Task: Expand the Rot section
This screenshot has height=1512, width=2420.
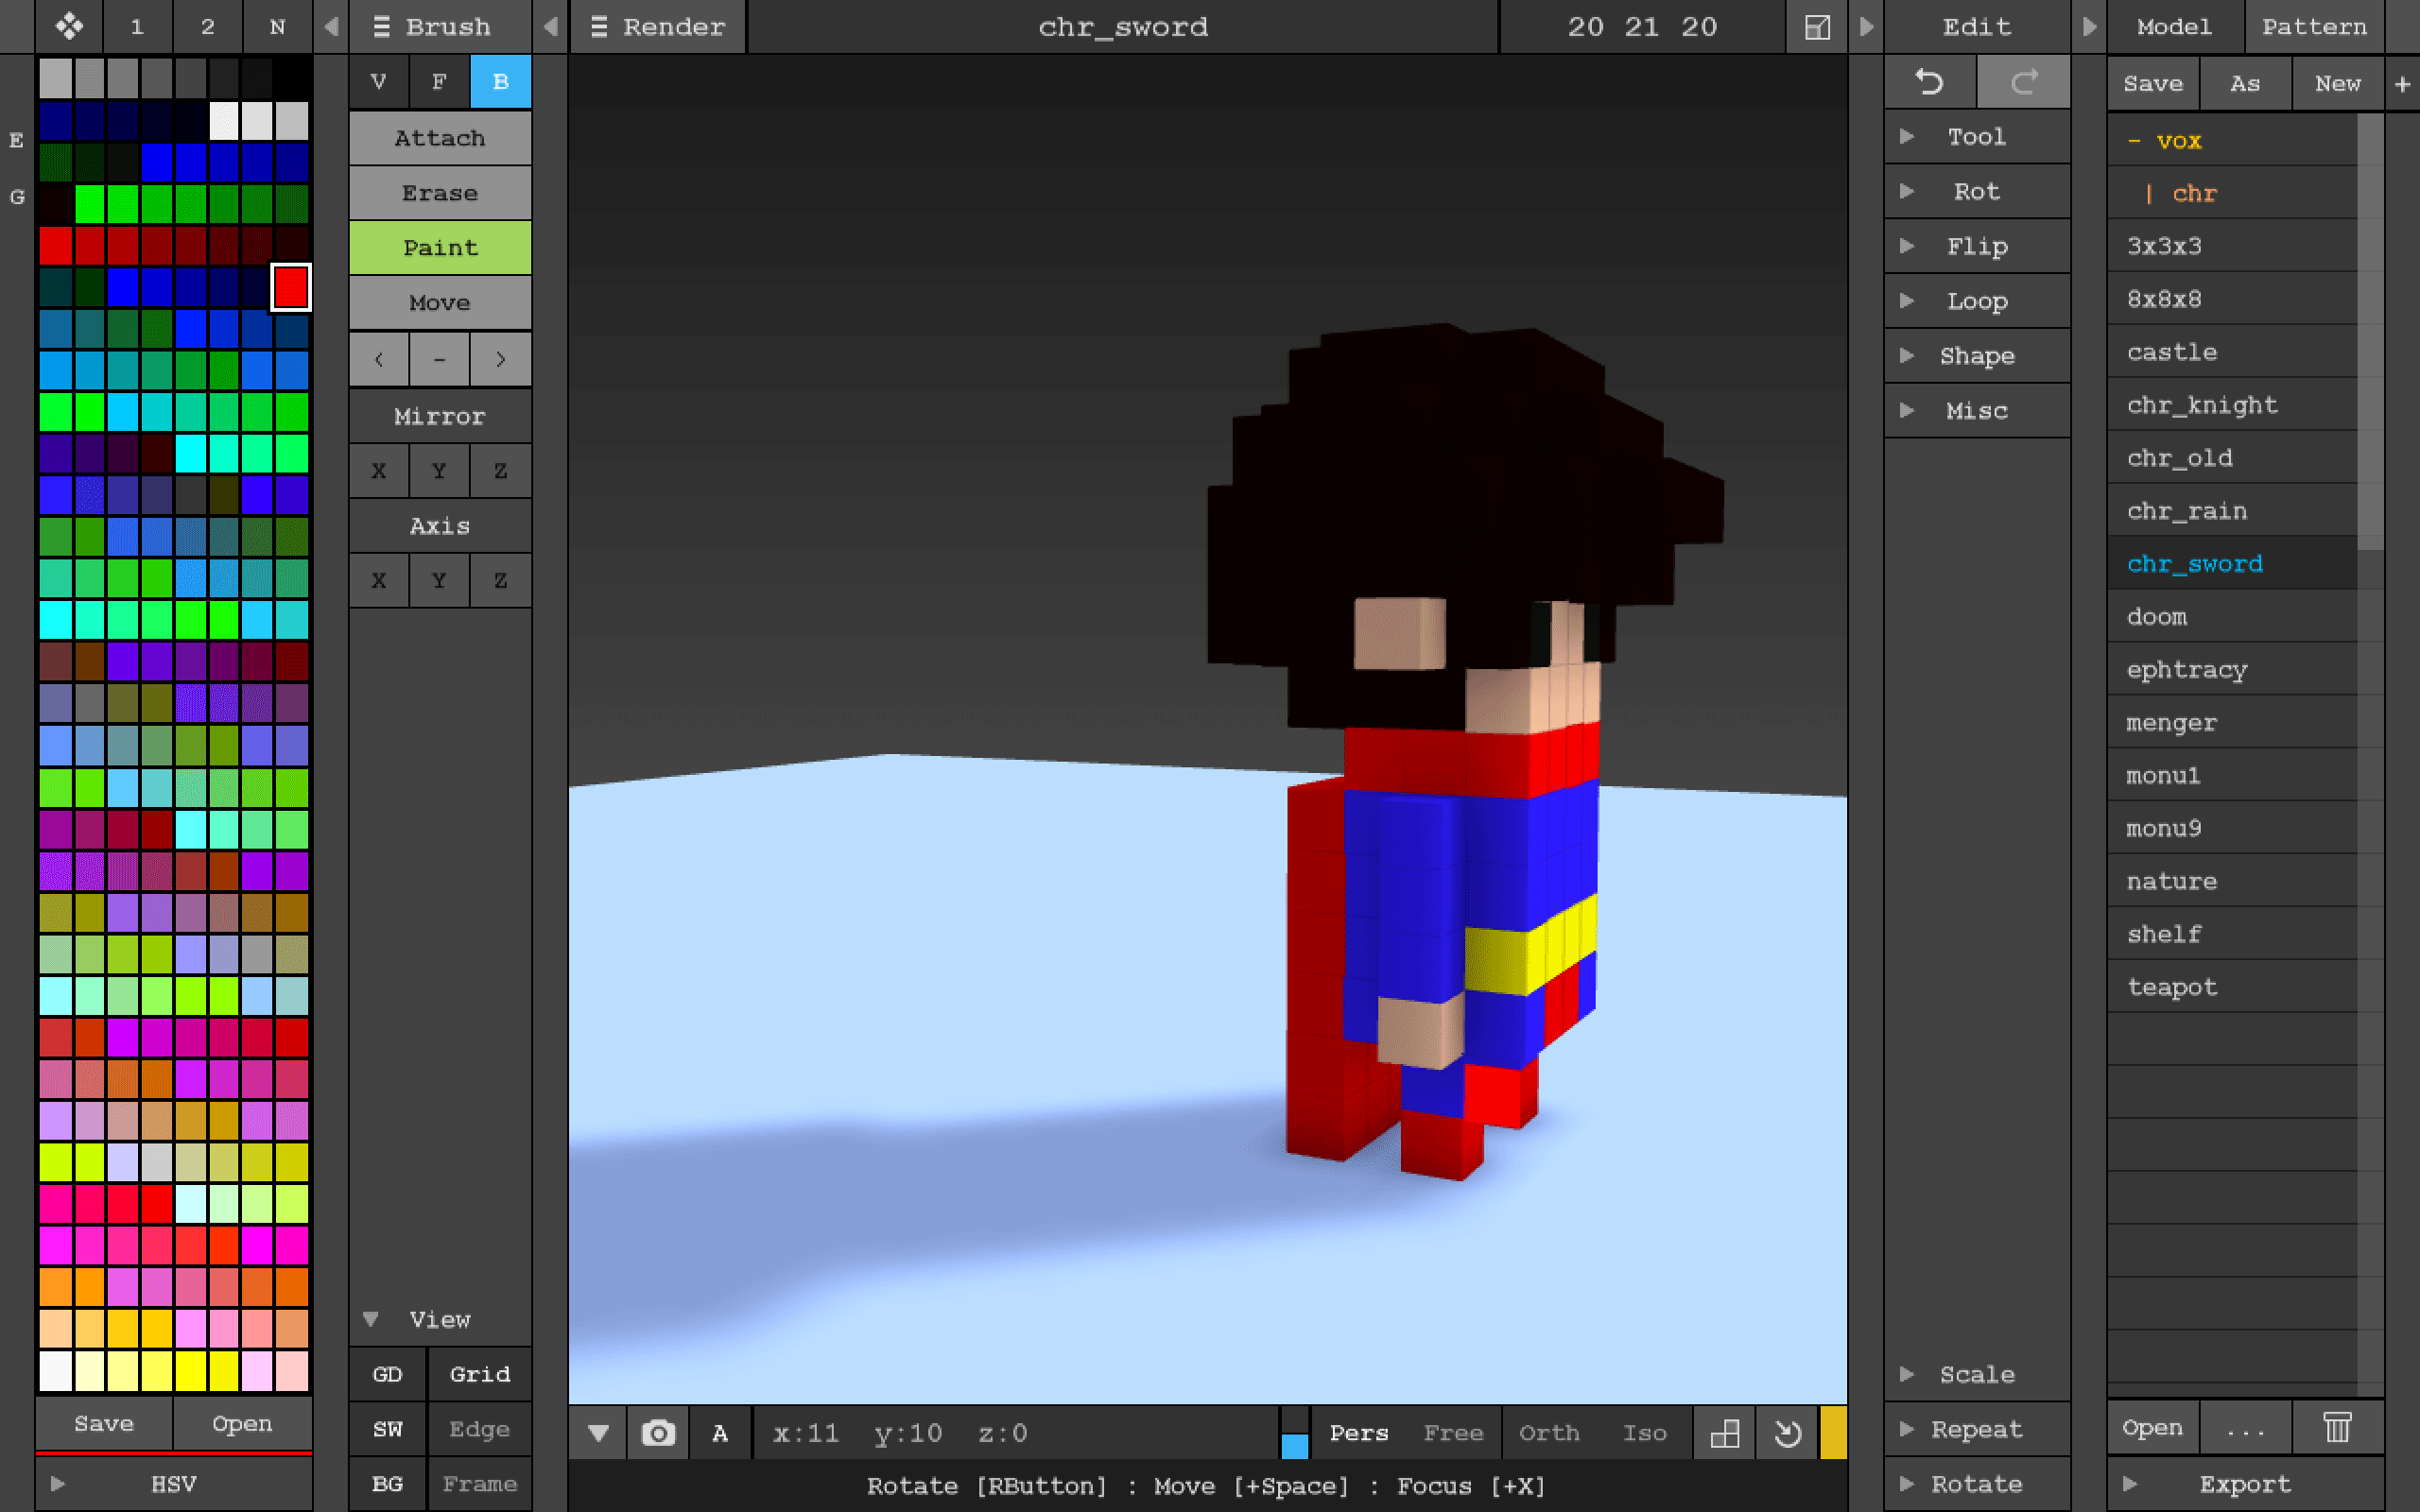Action: [1977, 192]
